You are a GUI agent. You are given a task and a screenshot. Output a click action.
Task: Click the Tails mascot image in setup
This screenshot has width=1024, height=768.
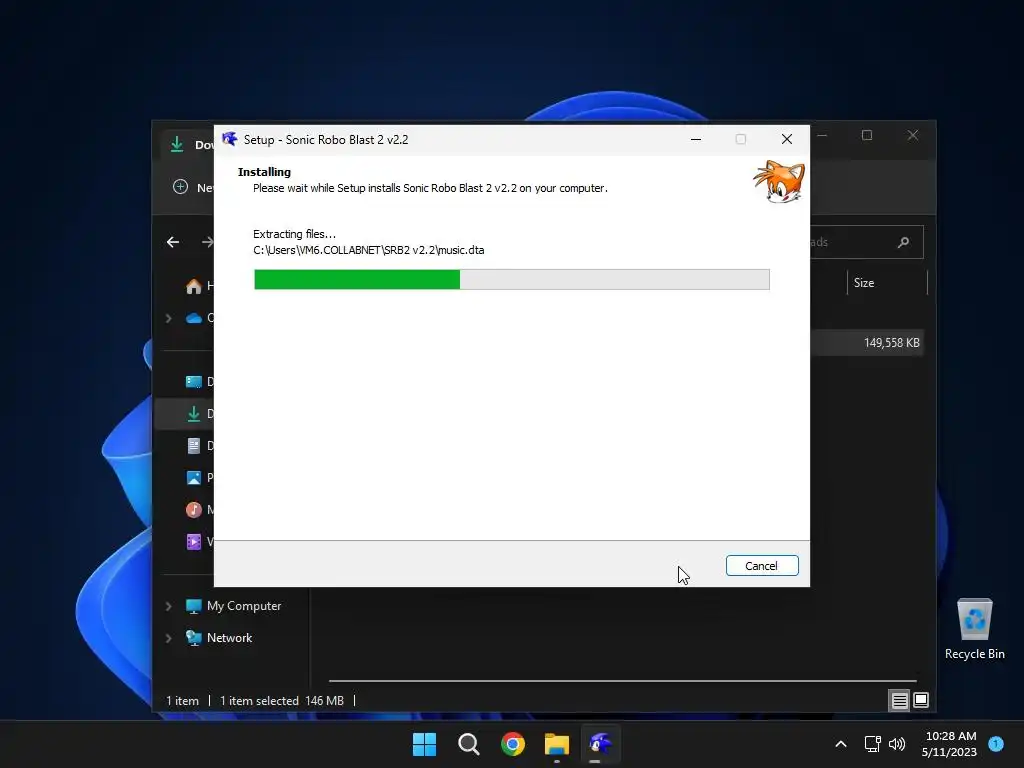click(778, 181)
